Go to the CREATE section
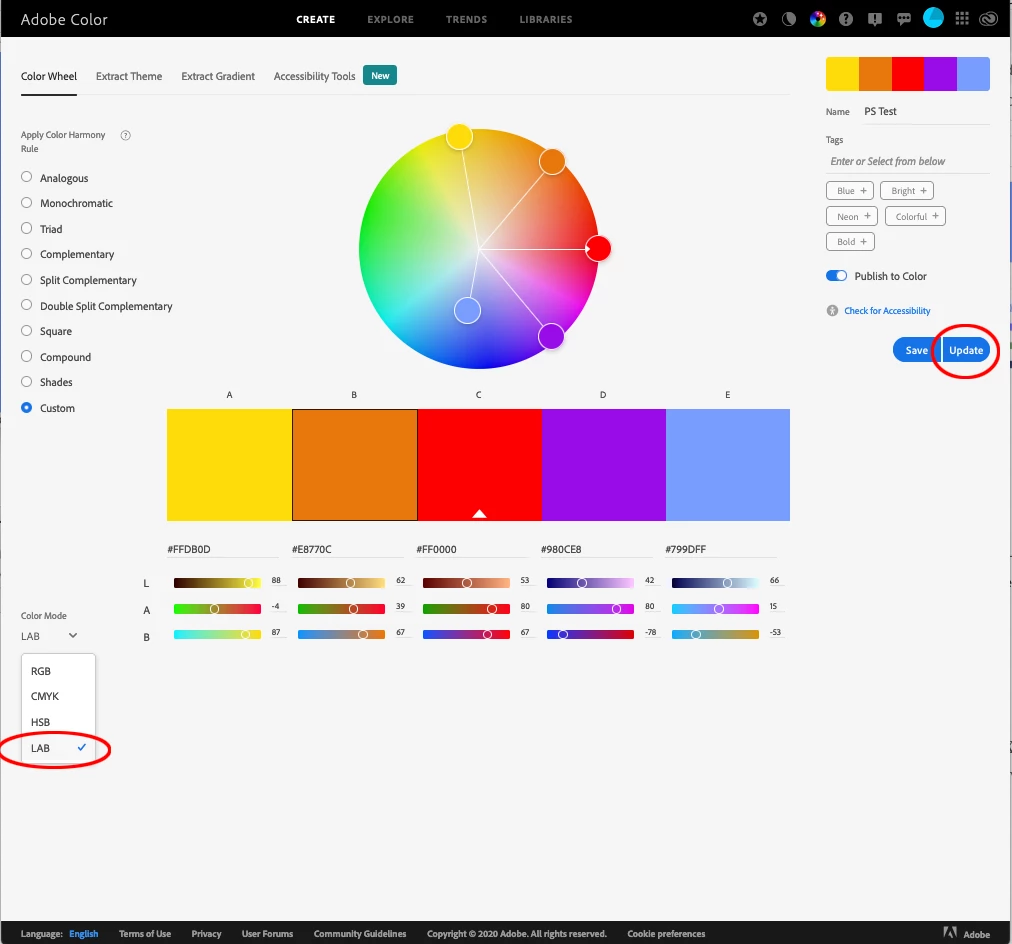 coord(316,19)
